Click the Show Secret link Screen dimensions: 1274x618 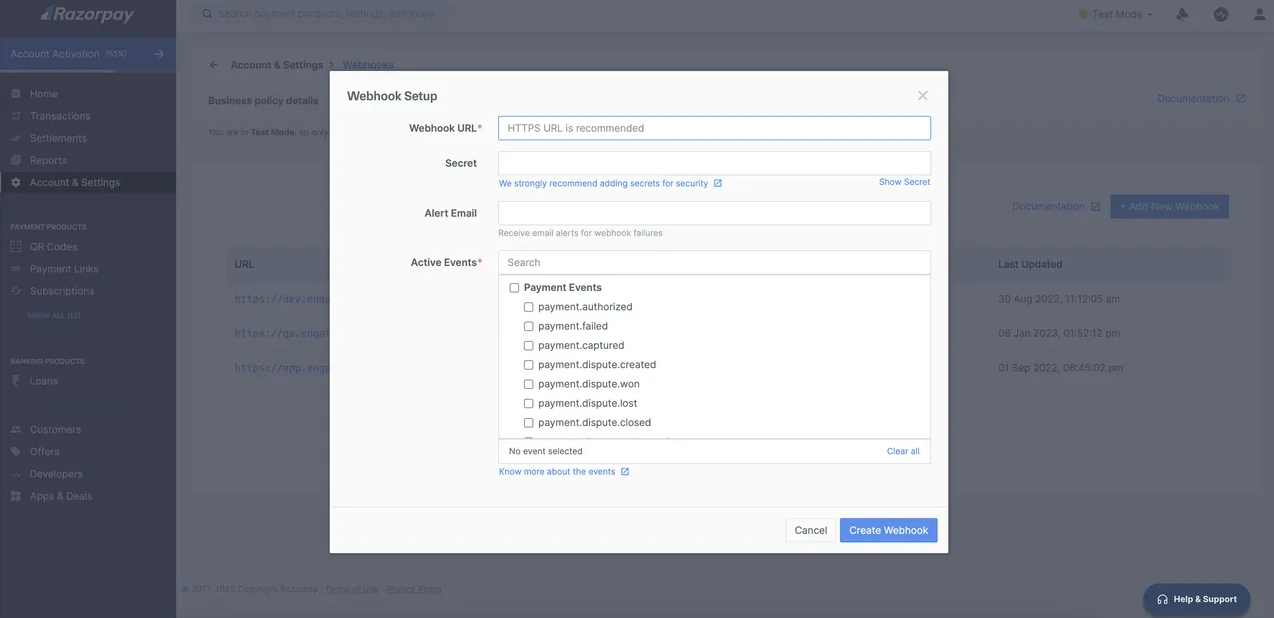(904, 182)
